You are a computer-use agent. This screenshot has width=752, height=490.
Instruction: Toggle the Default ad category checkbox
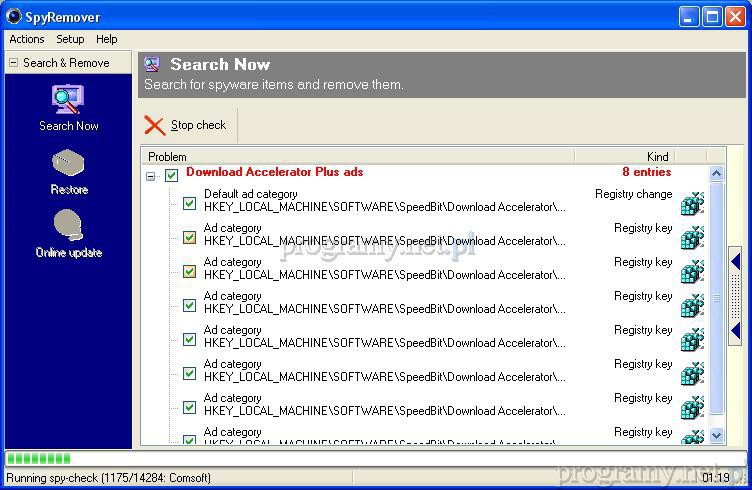pos(189,203)
